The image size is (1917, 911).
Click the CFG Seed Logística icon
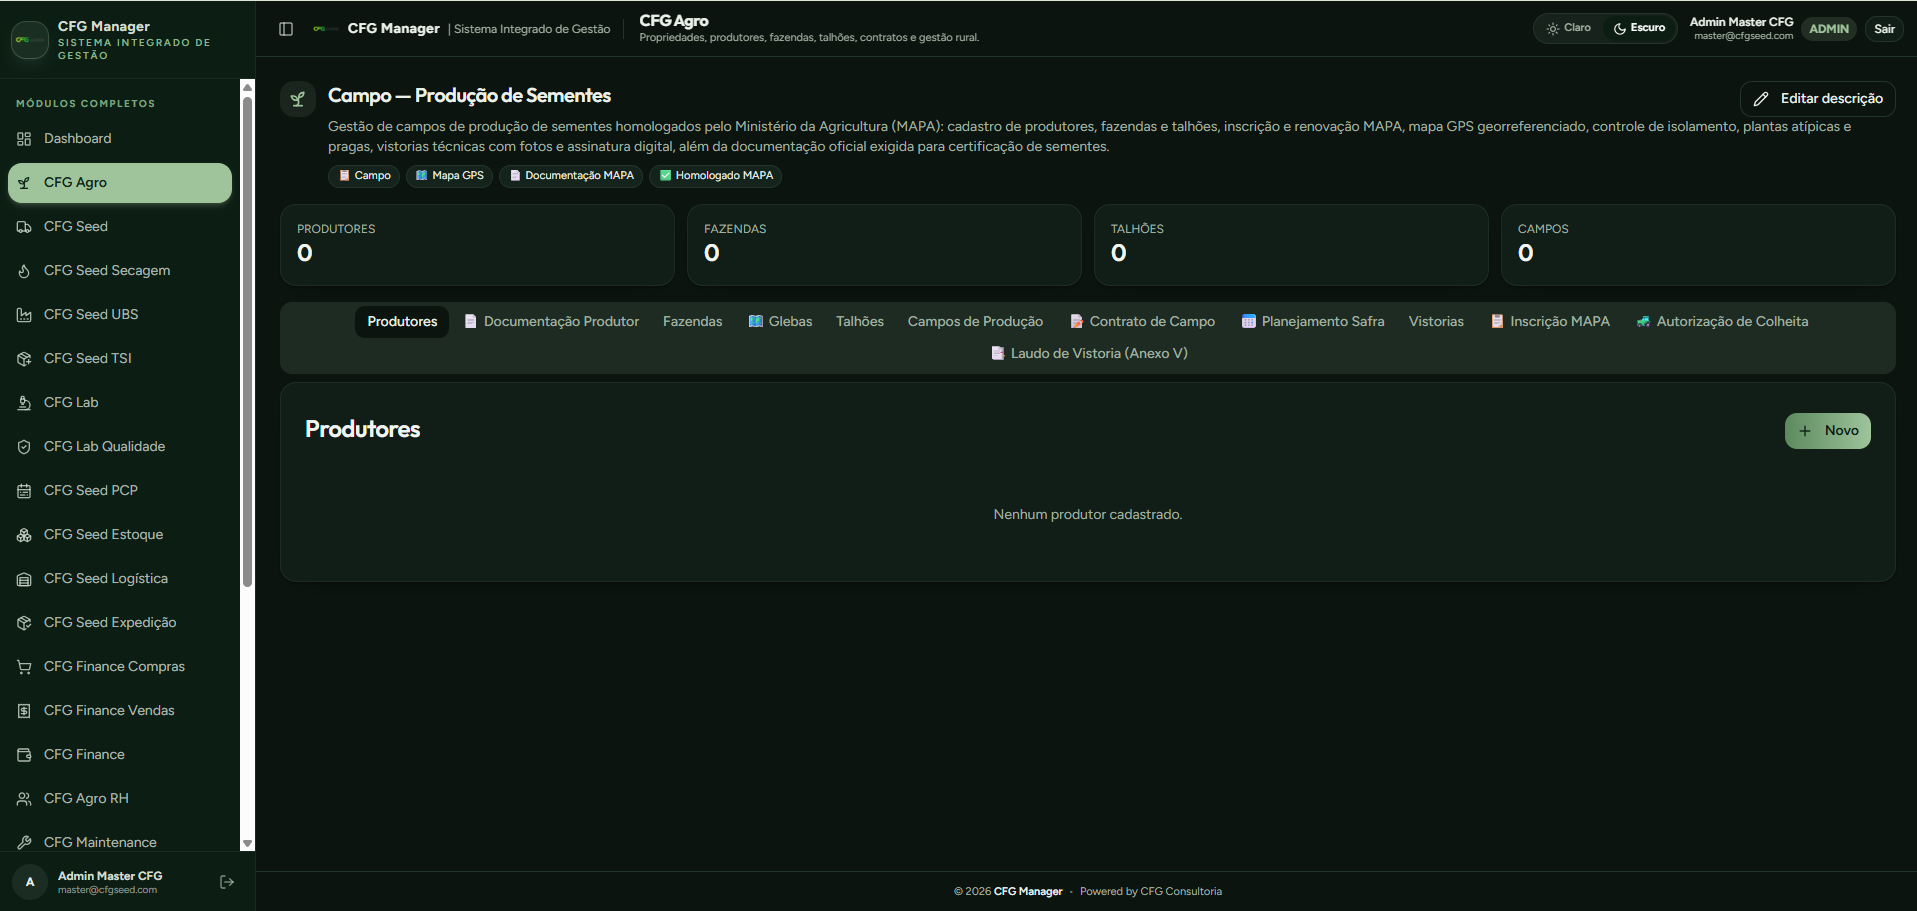(x=24, y=579)
